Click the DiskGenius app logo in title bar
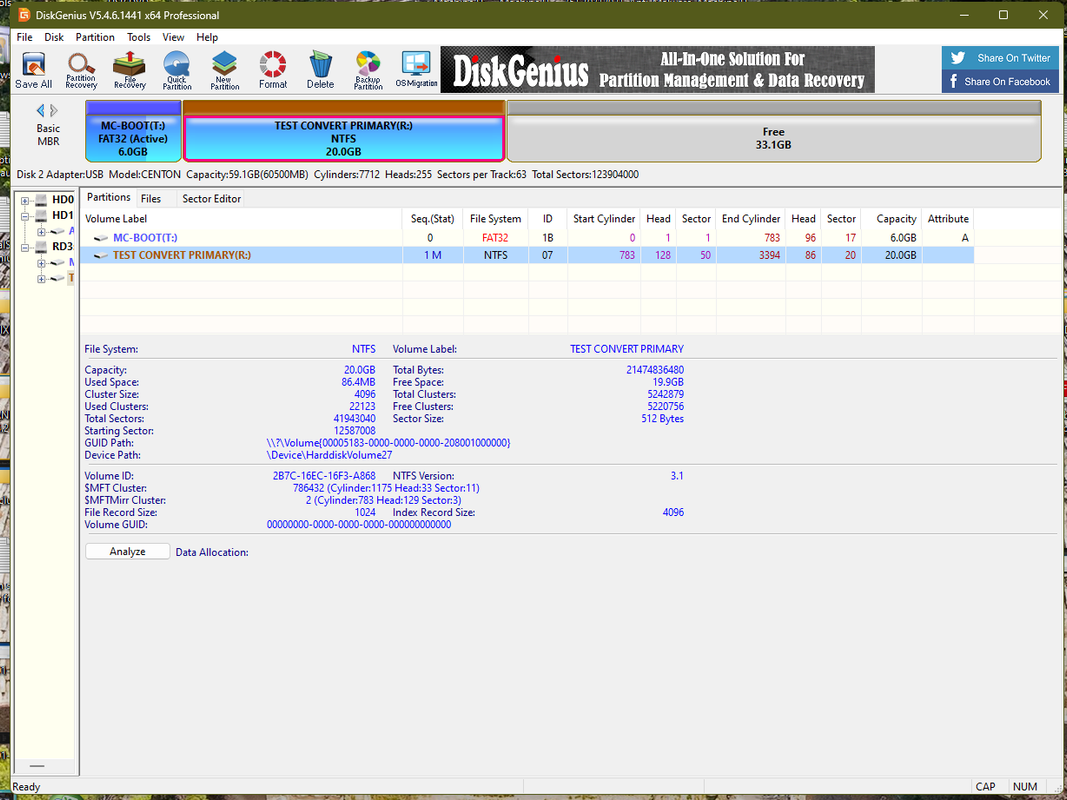The height and width of the screenshot is (800, 1067). tap(24, 15)
